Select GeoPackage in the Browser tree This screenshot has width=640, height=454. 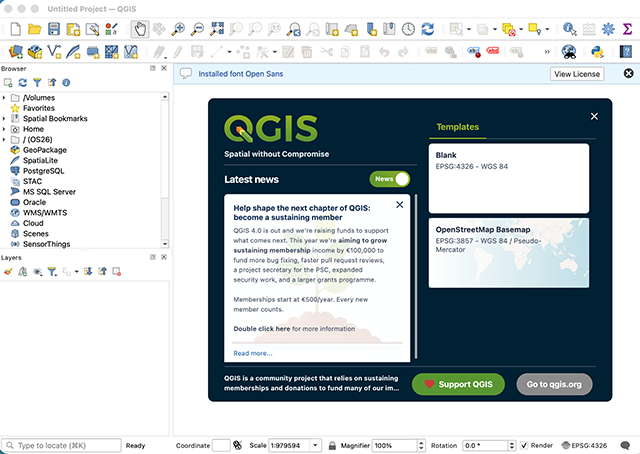pyautogui.click(x=44, y=150)
